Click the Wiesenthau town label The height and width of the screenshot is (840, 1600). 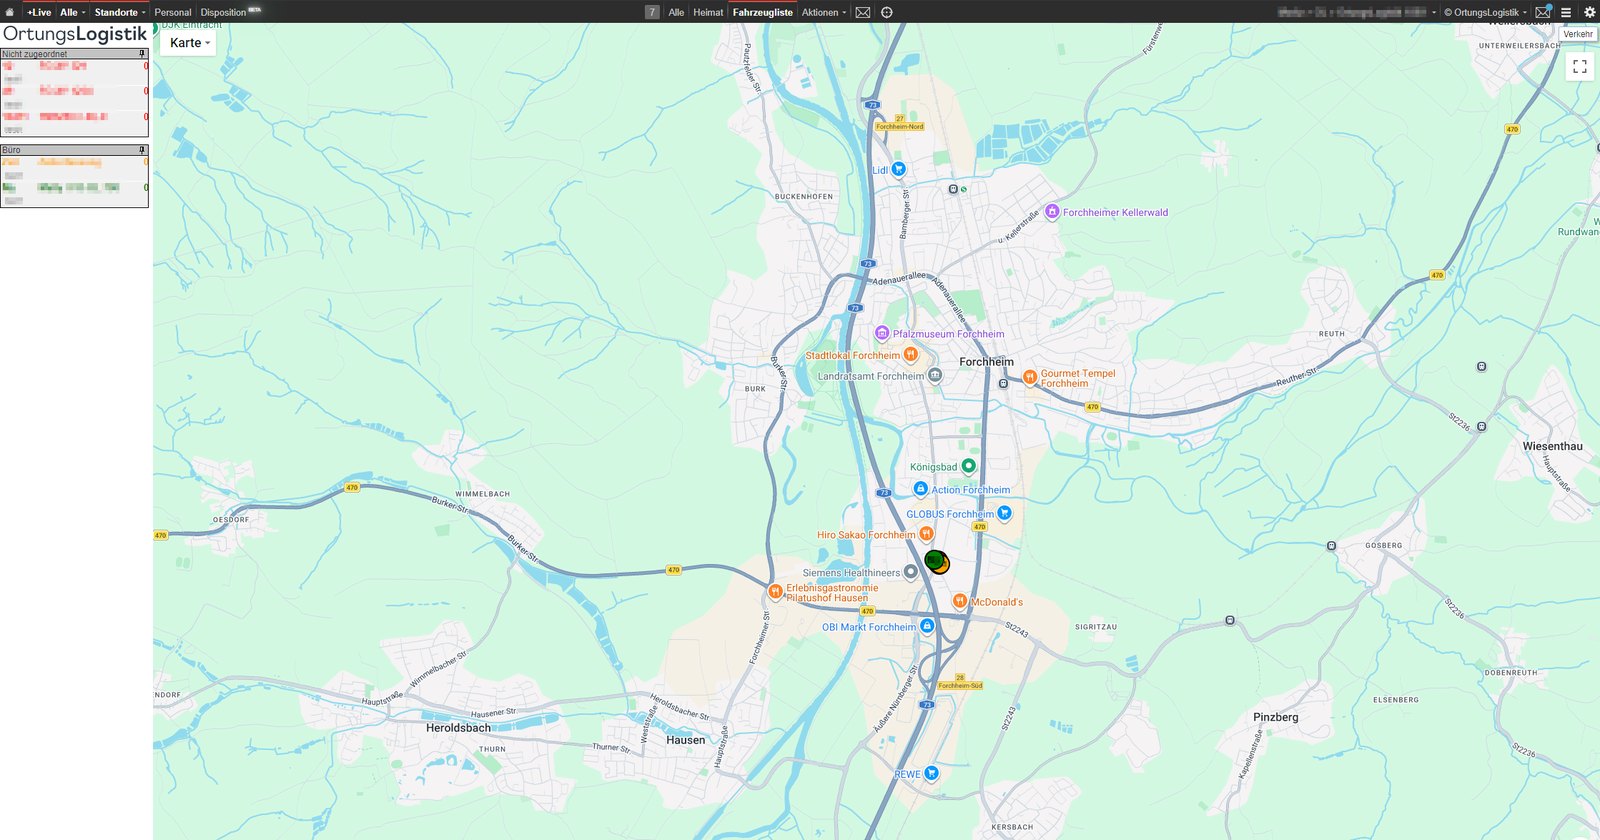(x=1552, y=446)
